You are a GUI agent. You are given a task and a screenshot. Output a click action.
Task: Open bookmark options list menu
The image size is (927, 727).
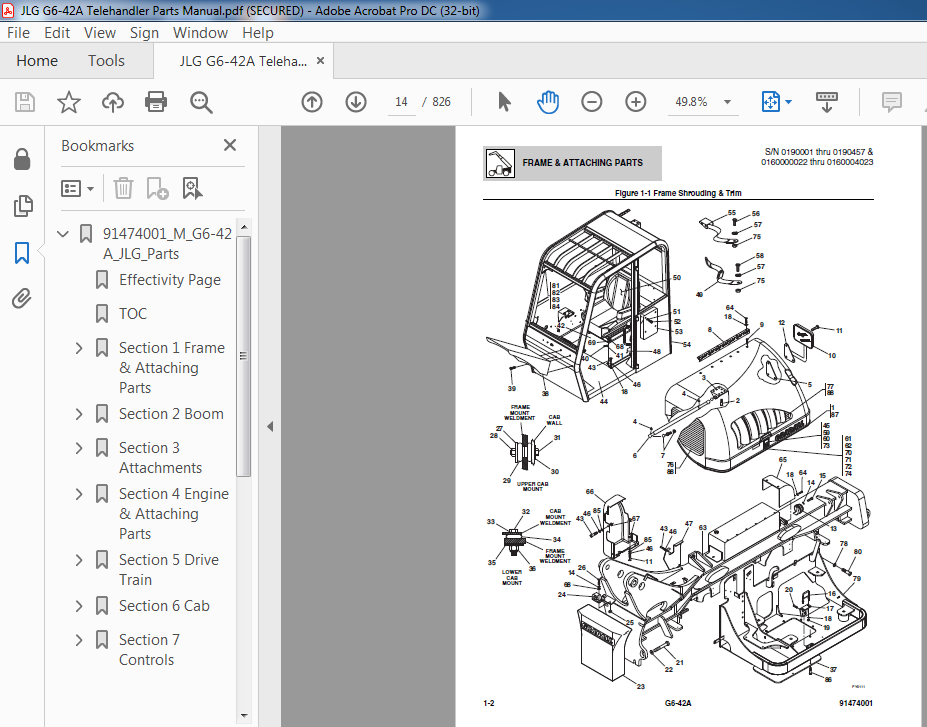tap(77, 189)
